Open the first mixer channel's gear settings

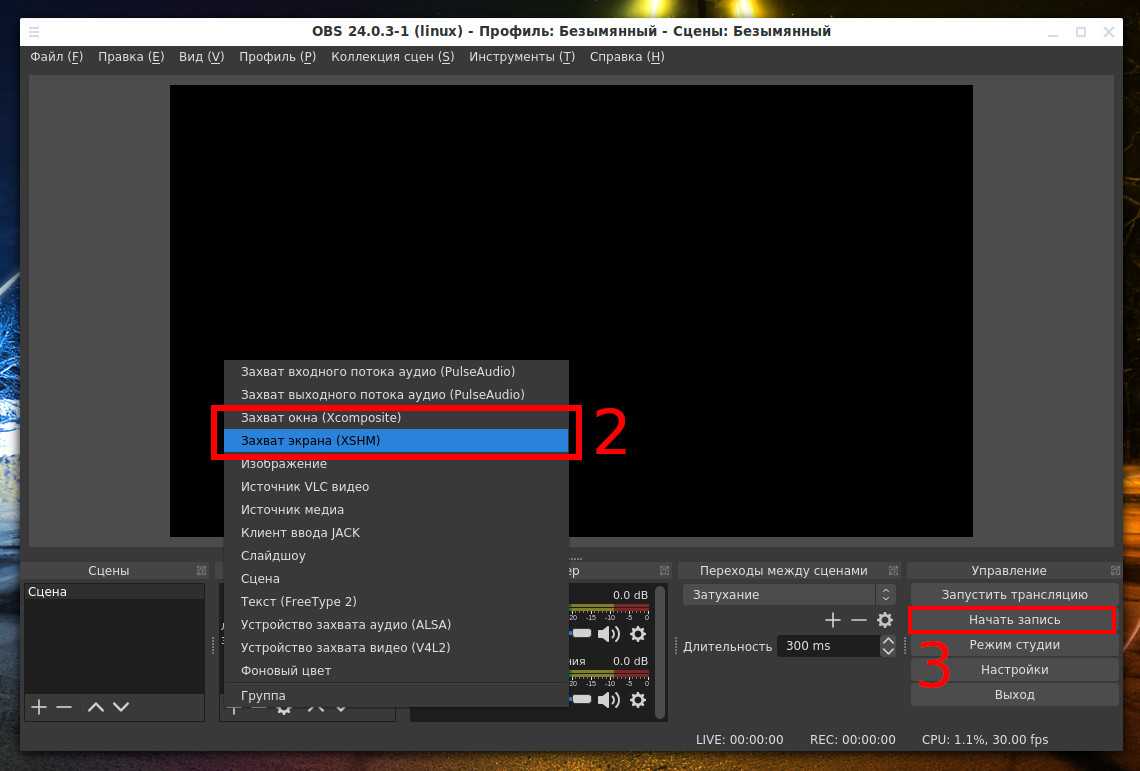pos(638,634)
